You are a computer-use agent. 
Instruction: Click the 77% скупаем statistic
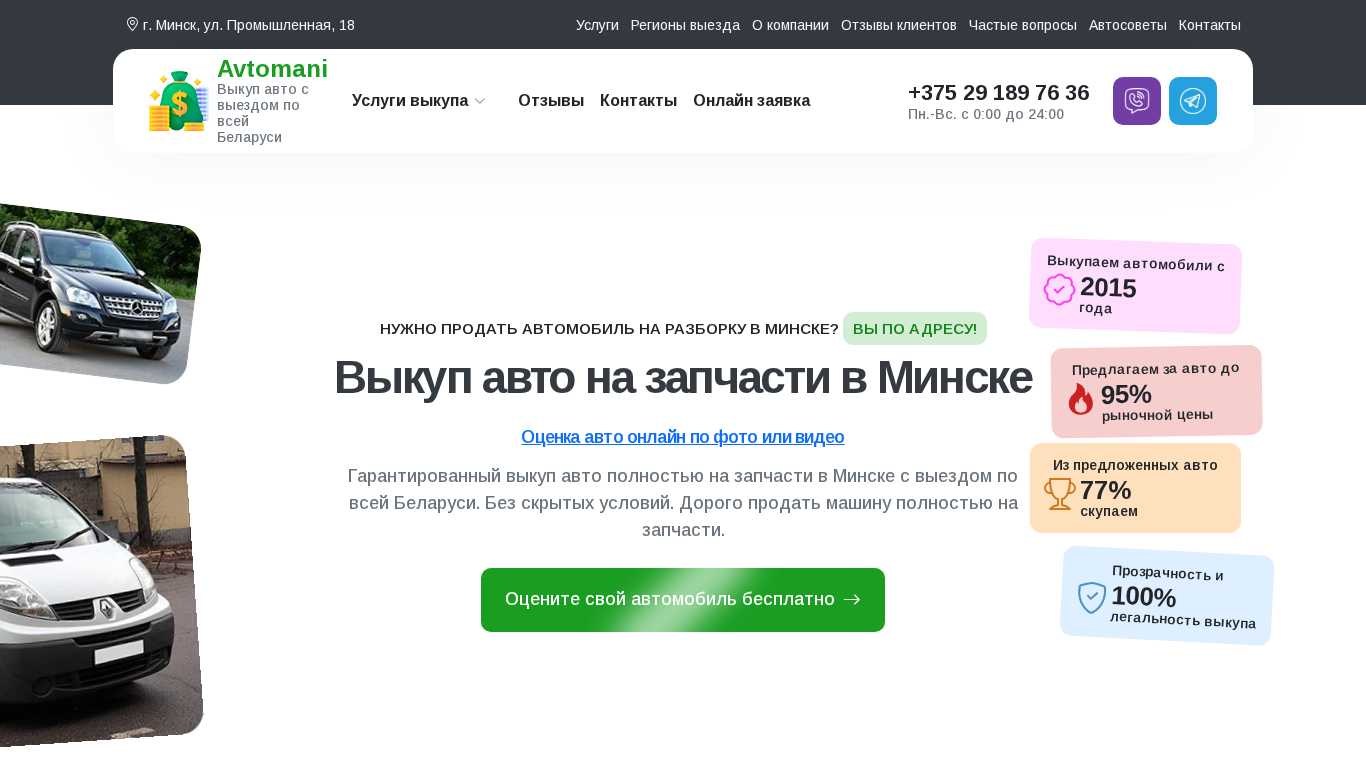point(1109,498)
